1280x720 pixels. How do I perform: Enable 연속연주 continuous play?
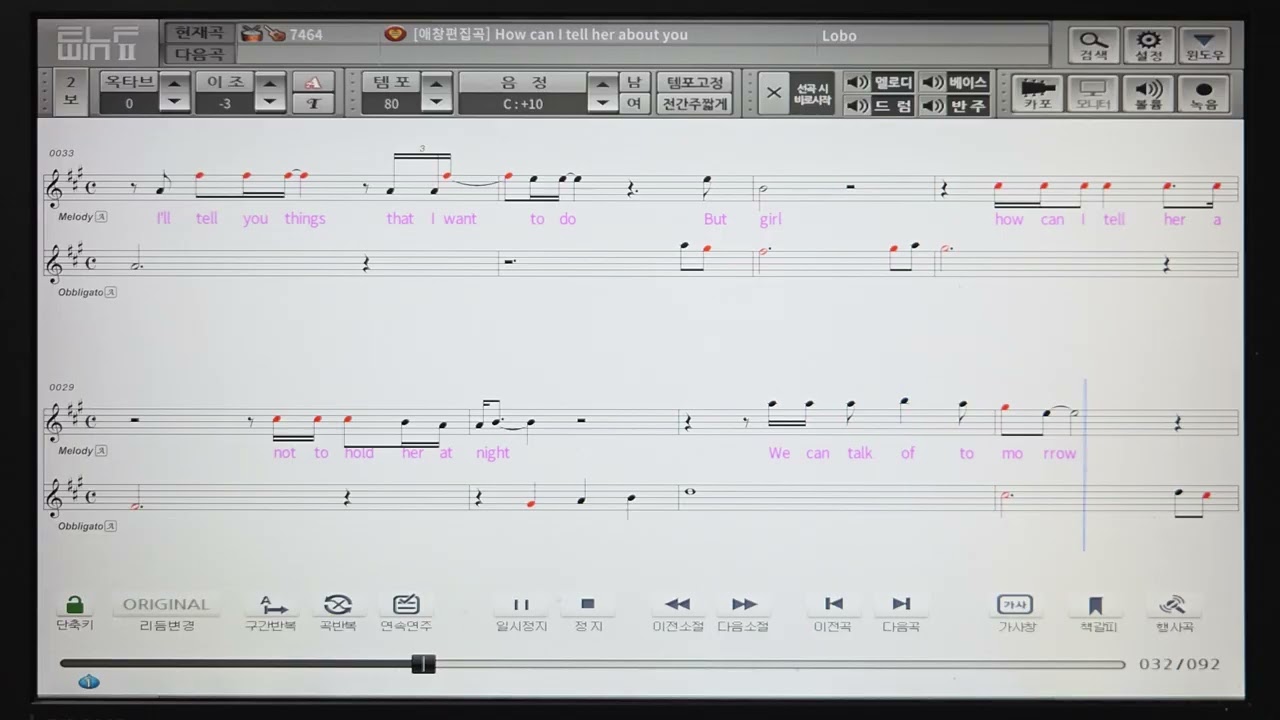[x=406, y=613]
